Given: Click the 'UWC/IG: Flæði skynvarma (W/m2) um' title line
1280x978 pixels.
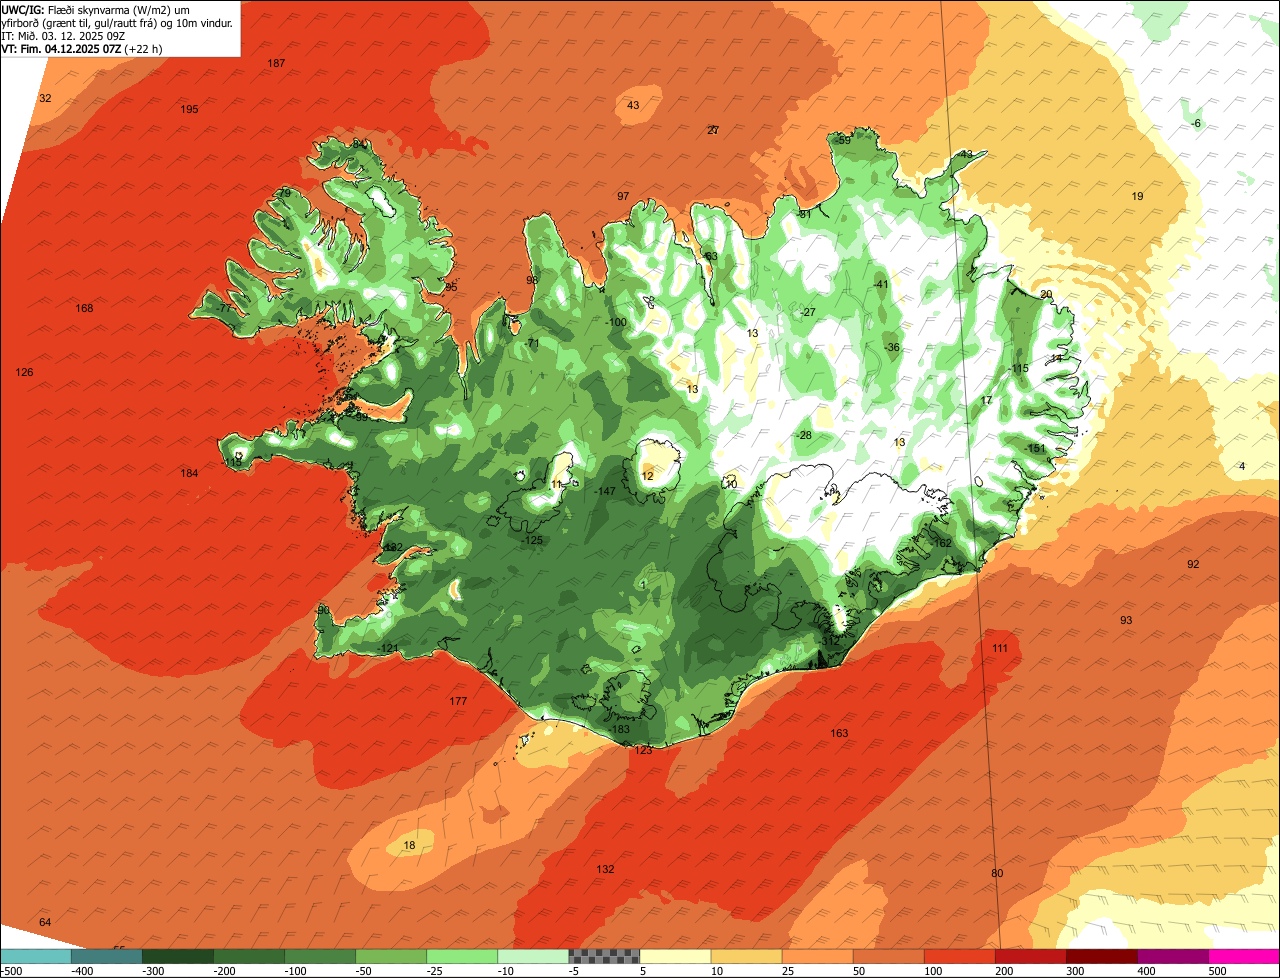Looking at the screenshot, I should coord(96,9).
